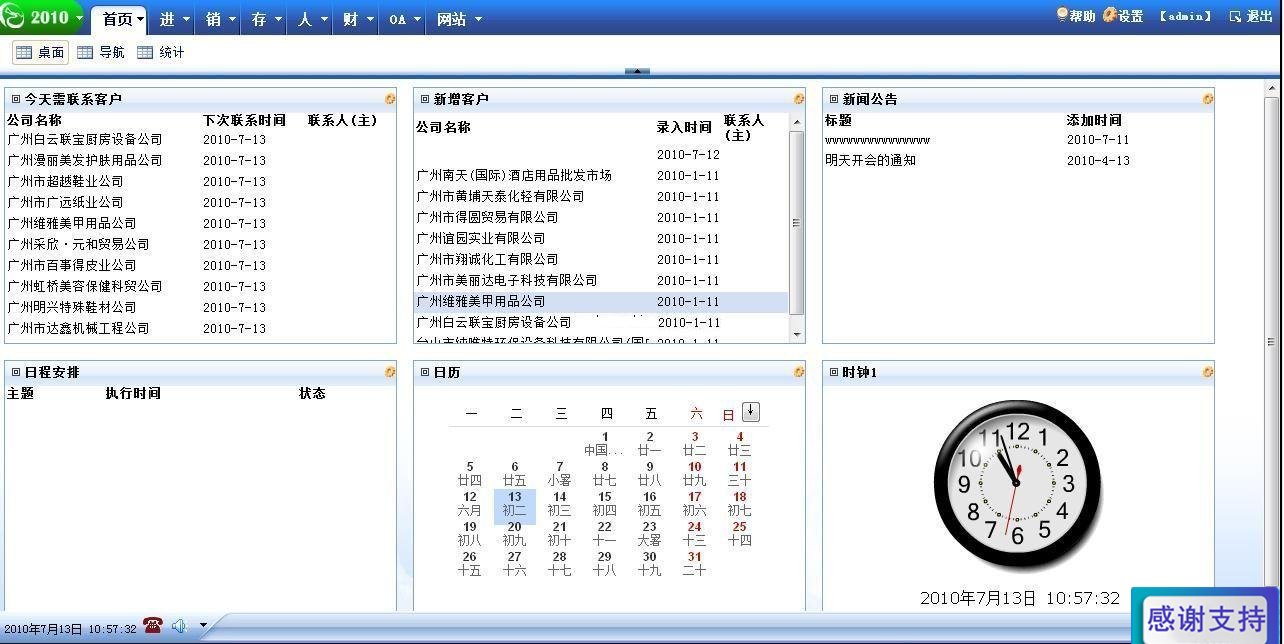
Task: Open 广州漫丽美发护肤用品公司 customer
Action: [85, 160]
